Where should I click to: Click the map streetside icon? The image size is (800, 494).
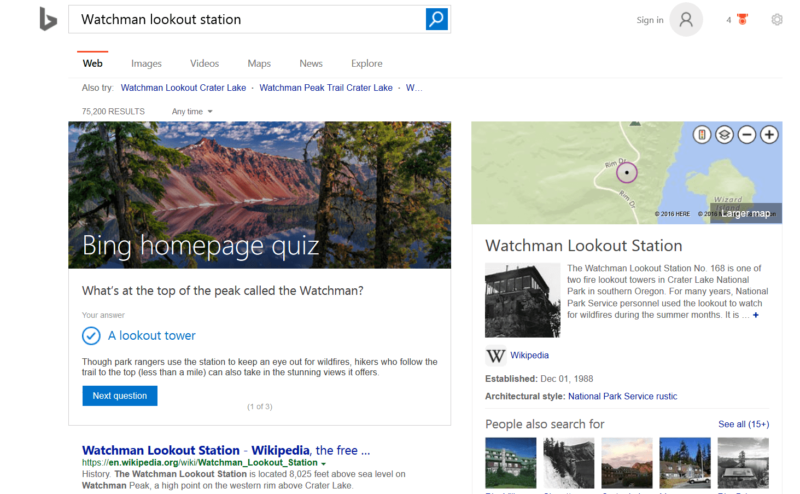click(702, 135)
